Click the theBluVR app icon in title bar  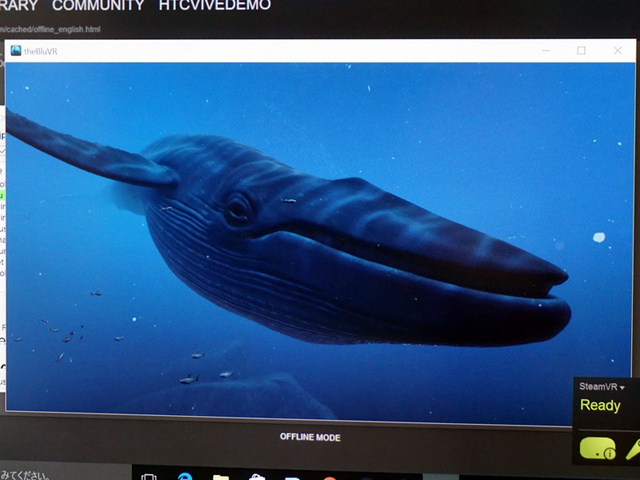pos(16,51)
